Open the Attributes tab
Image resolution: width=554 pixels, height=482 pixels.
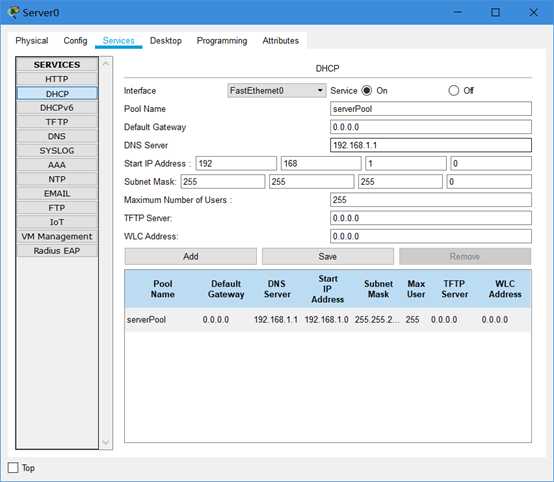pos(281,41)
